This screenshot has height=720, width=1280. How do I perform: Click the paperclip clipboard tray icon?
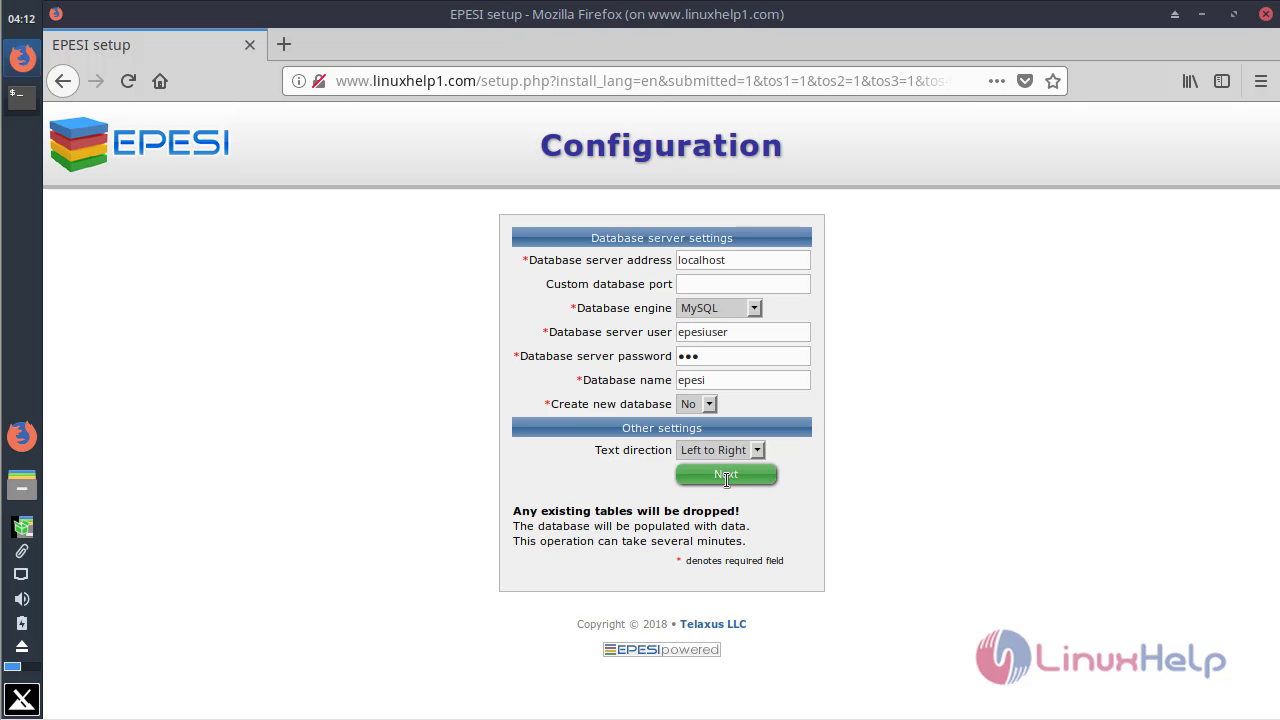coord(22,551)
